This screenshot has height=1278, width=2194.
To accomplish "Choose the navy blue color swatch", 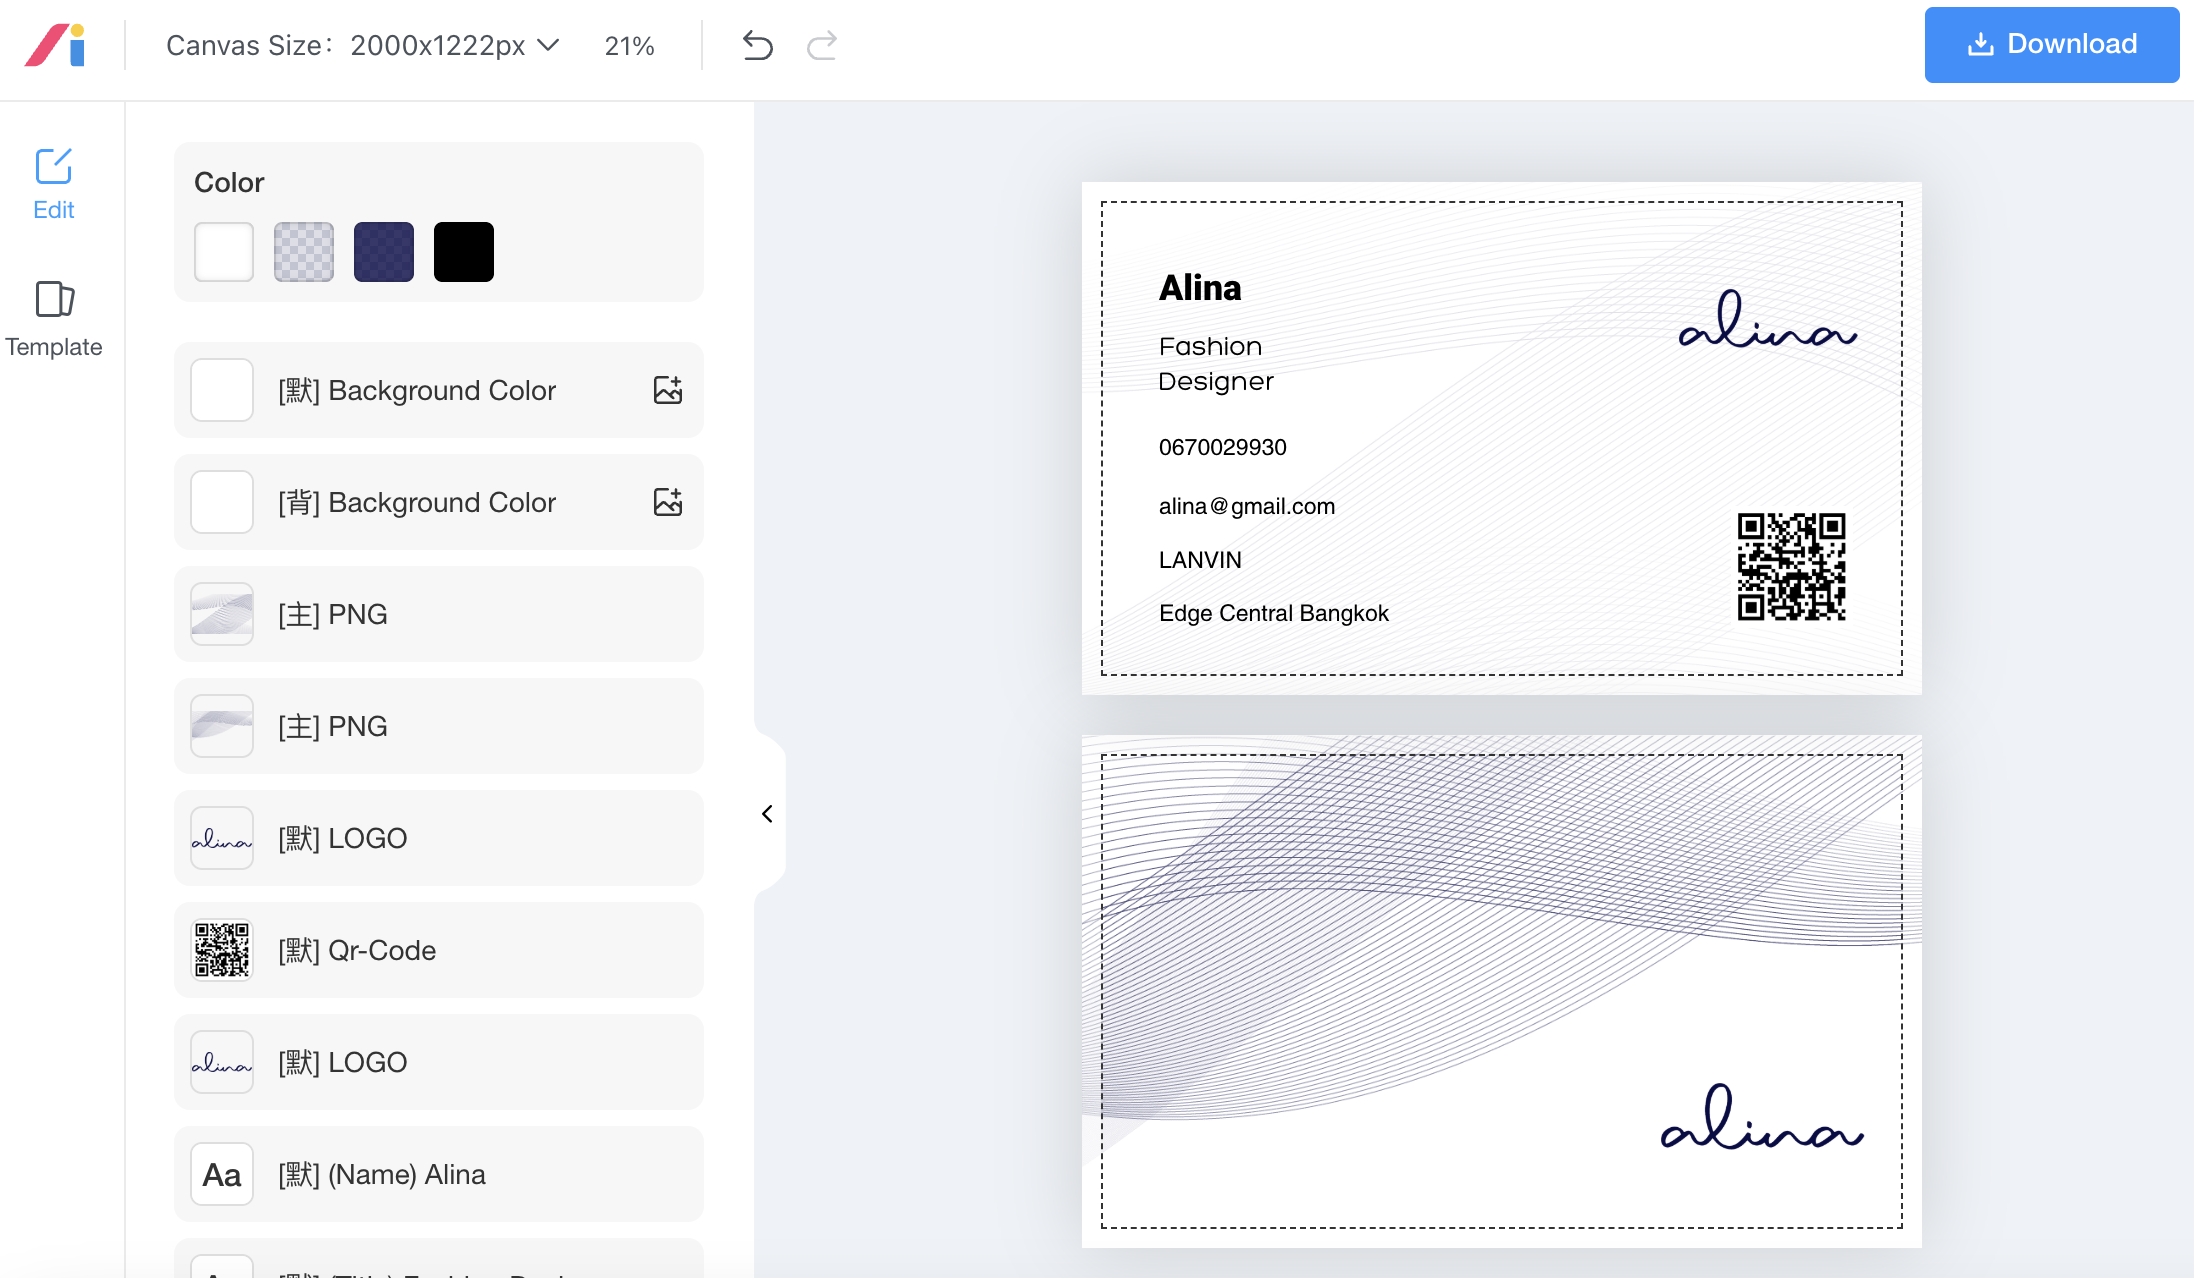I will [x=384, y=252].
